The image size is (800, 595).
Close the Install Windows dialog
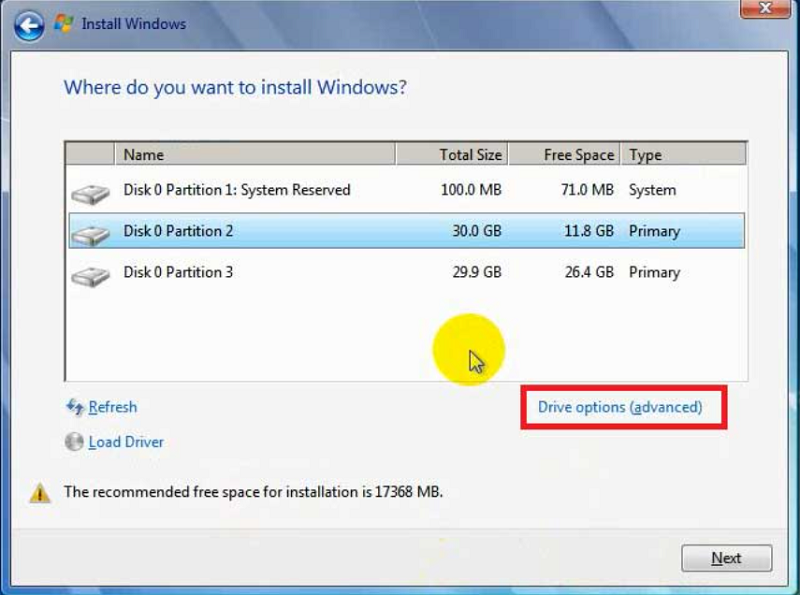(x=765, y=8)
